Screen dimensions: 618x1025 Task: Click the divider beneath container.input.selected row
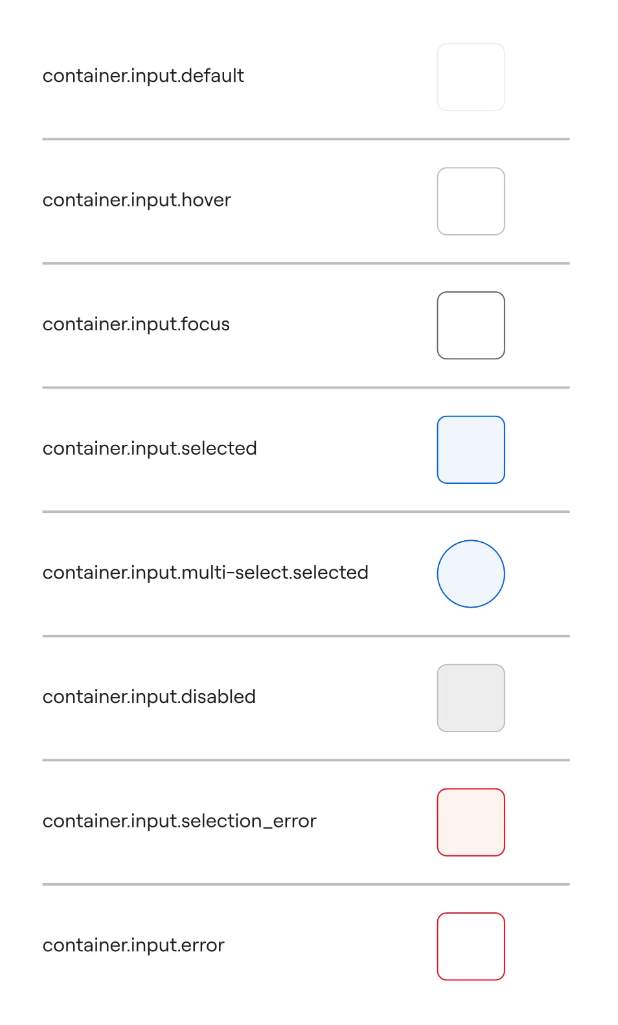point(305,512)
